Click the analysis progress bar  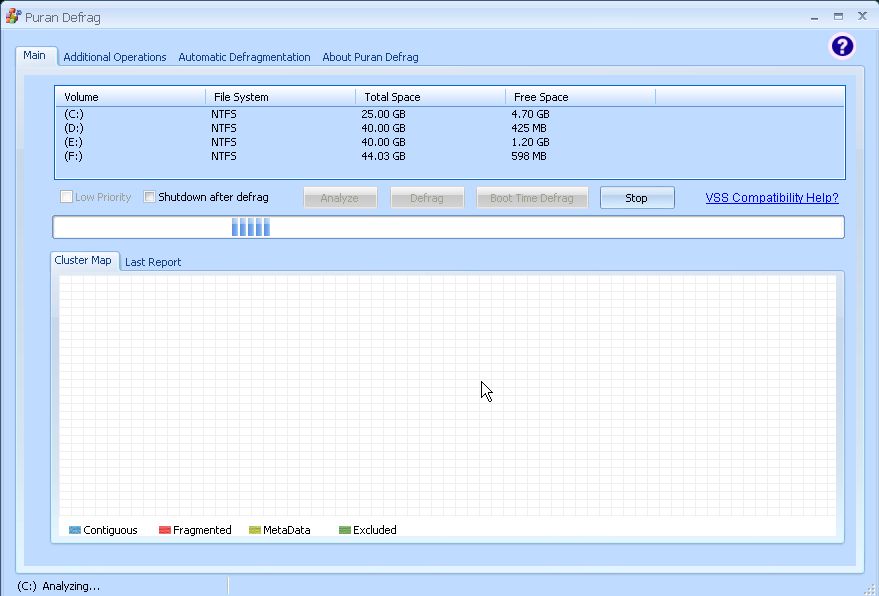[448, 227]
